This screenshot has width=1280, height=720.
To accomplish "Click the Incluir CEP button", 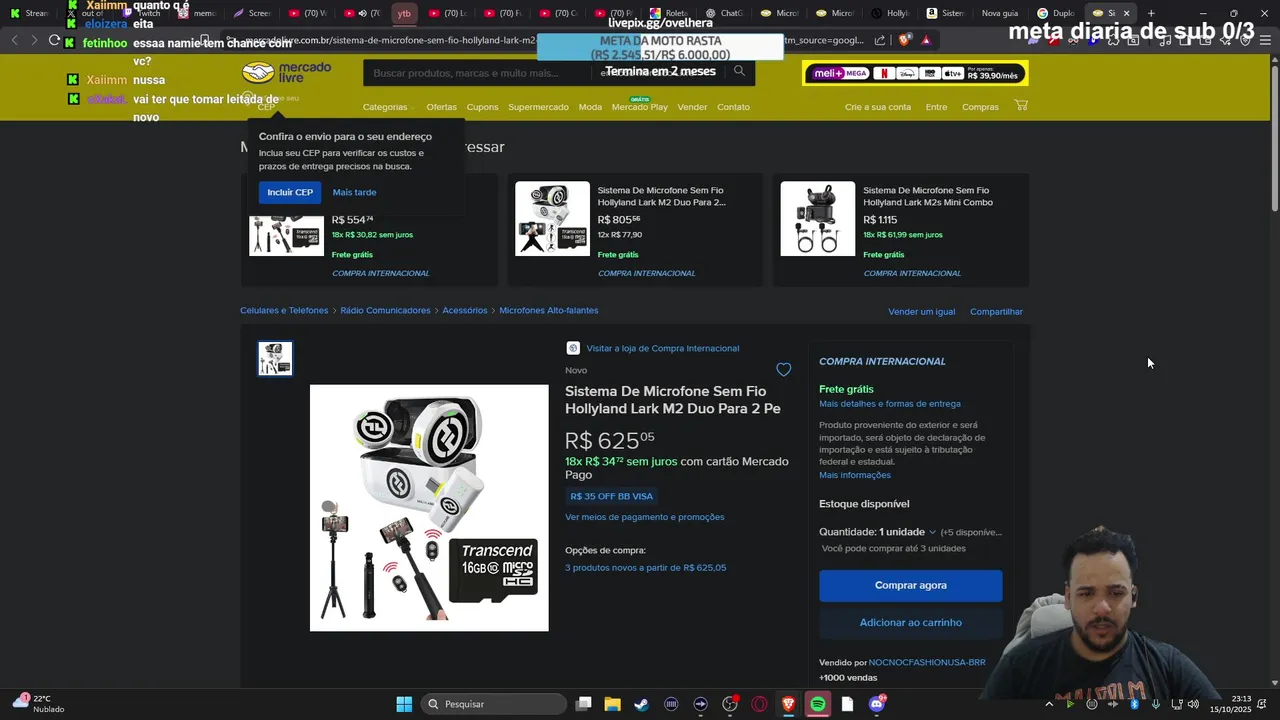I will pyautogui.click(x=290, y=192).
